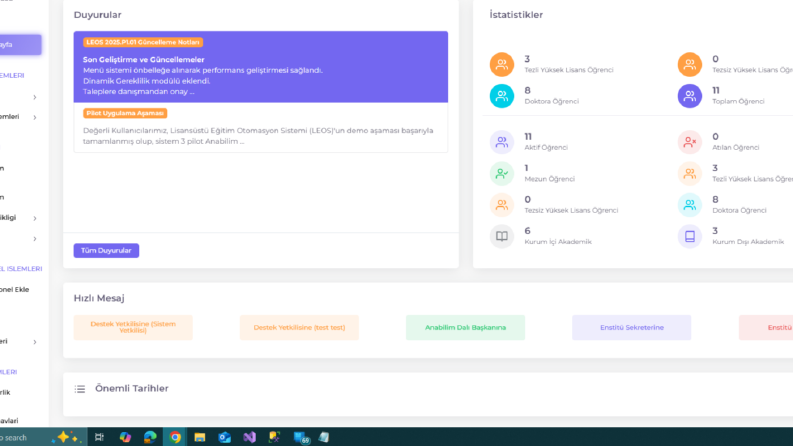This screenshot has height=446, width=793.
Task: Expand sidebar chevron just above 'emleri' row
Action: point(35,97)
